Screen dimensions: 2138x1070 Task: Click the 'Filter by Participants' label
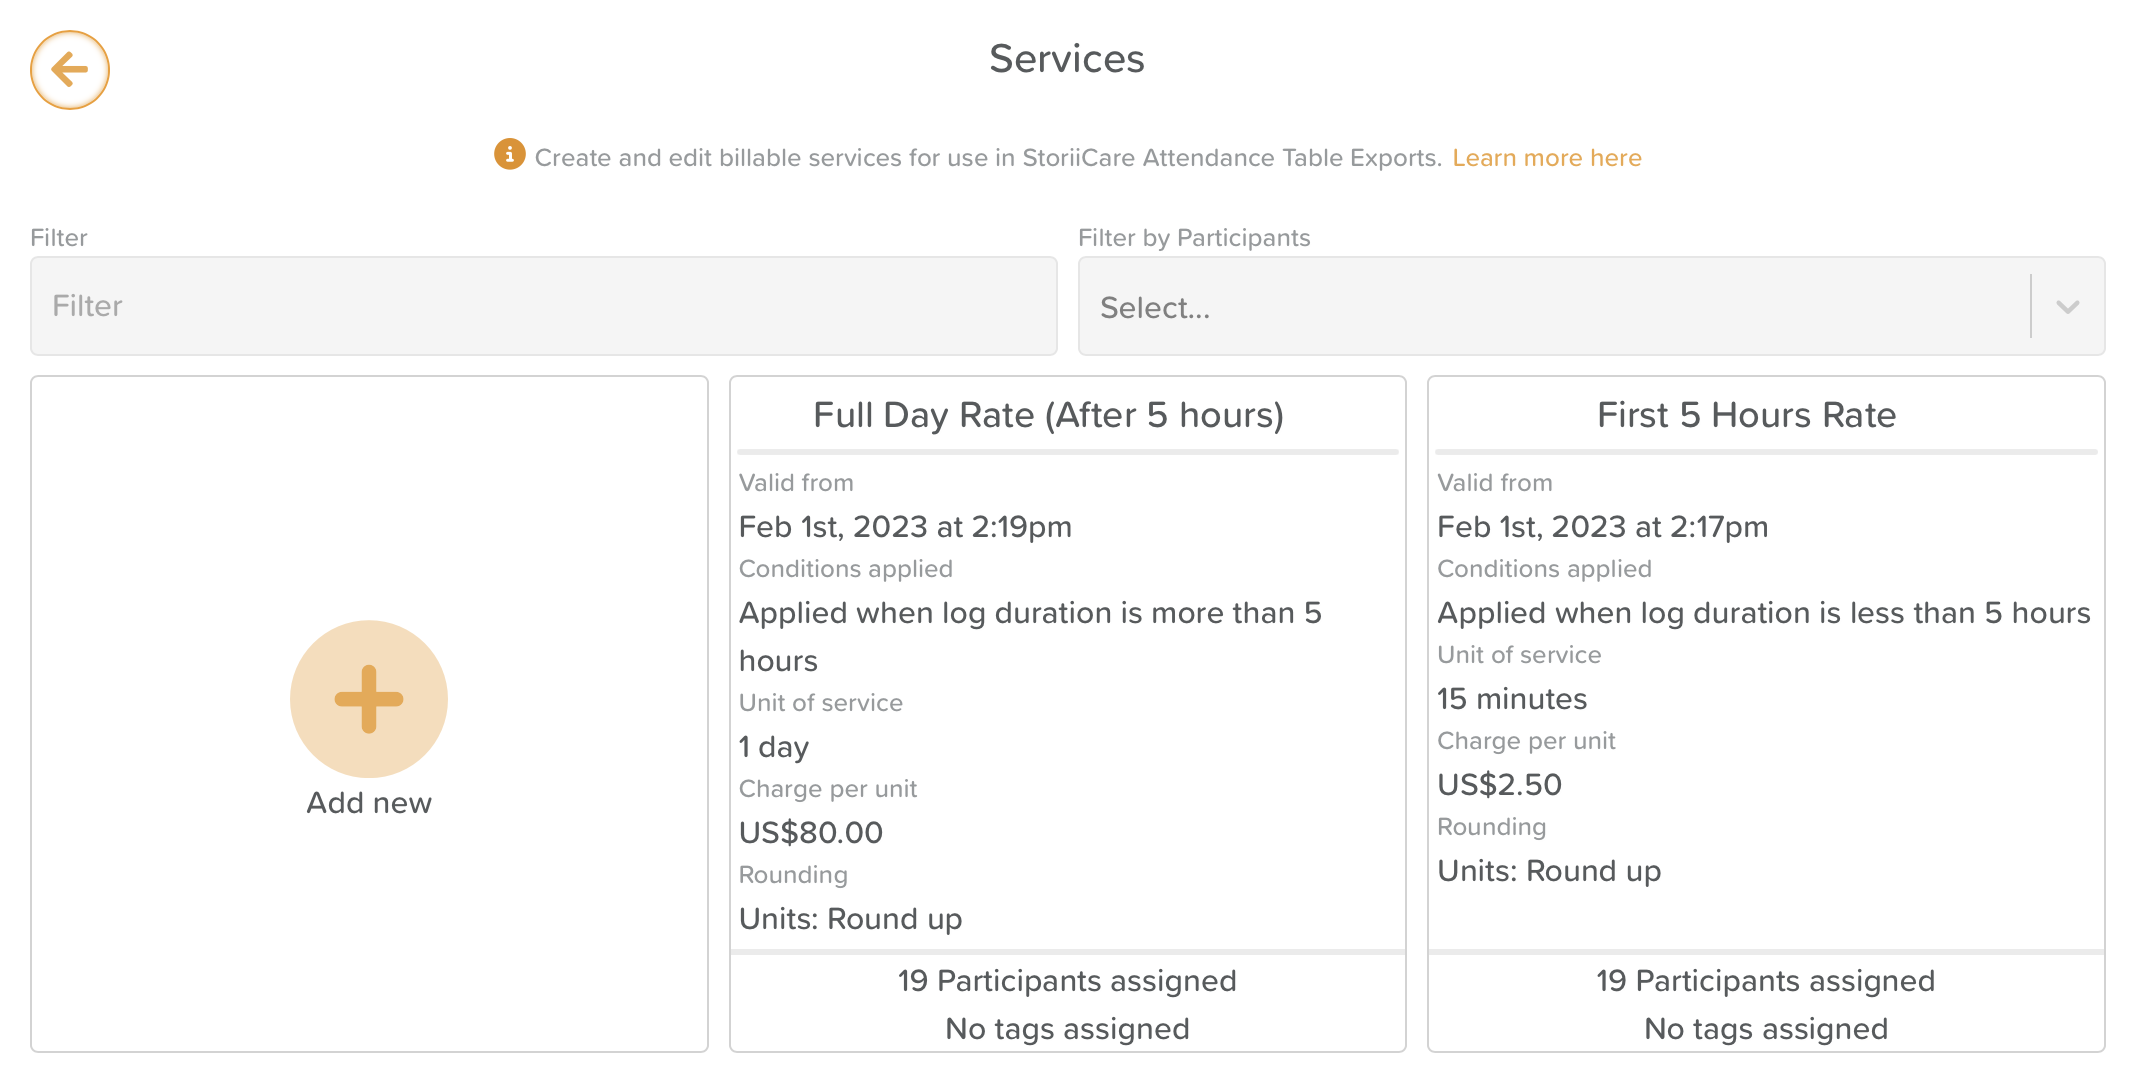click(x=1194, y=238)
